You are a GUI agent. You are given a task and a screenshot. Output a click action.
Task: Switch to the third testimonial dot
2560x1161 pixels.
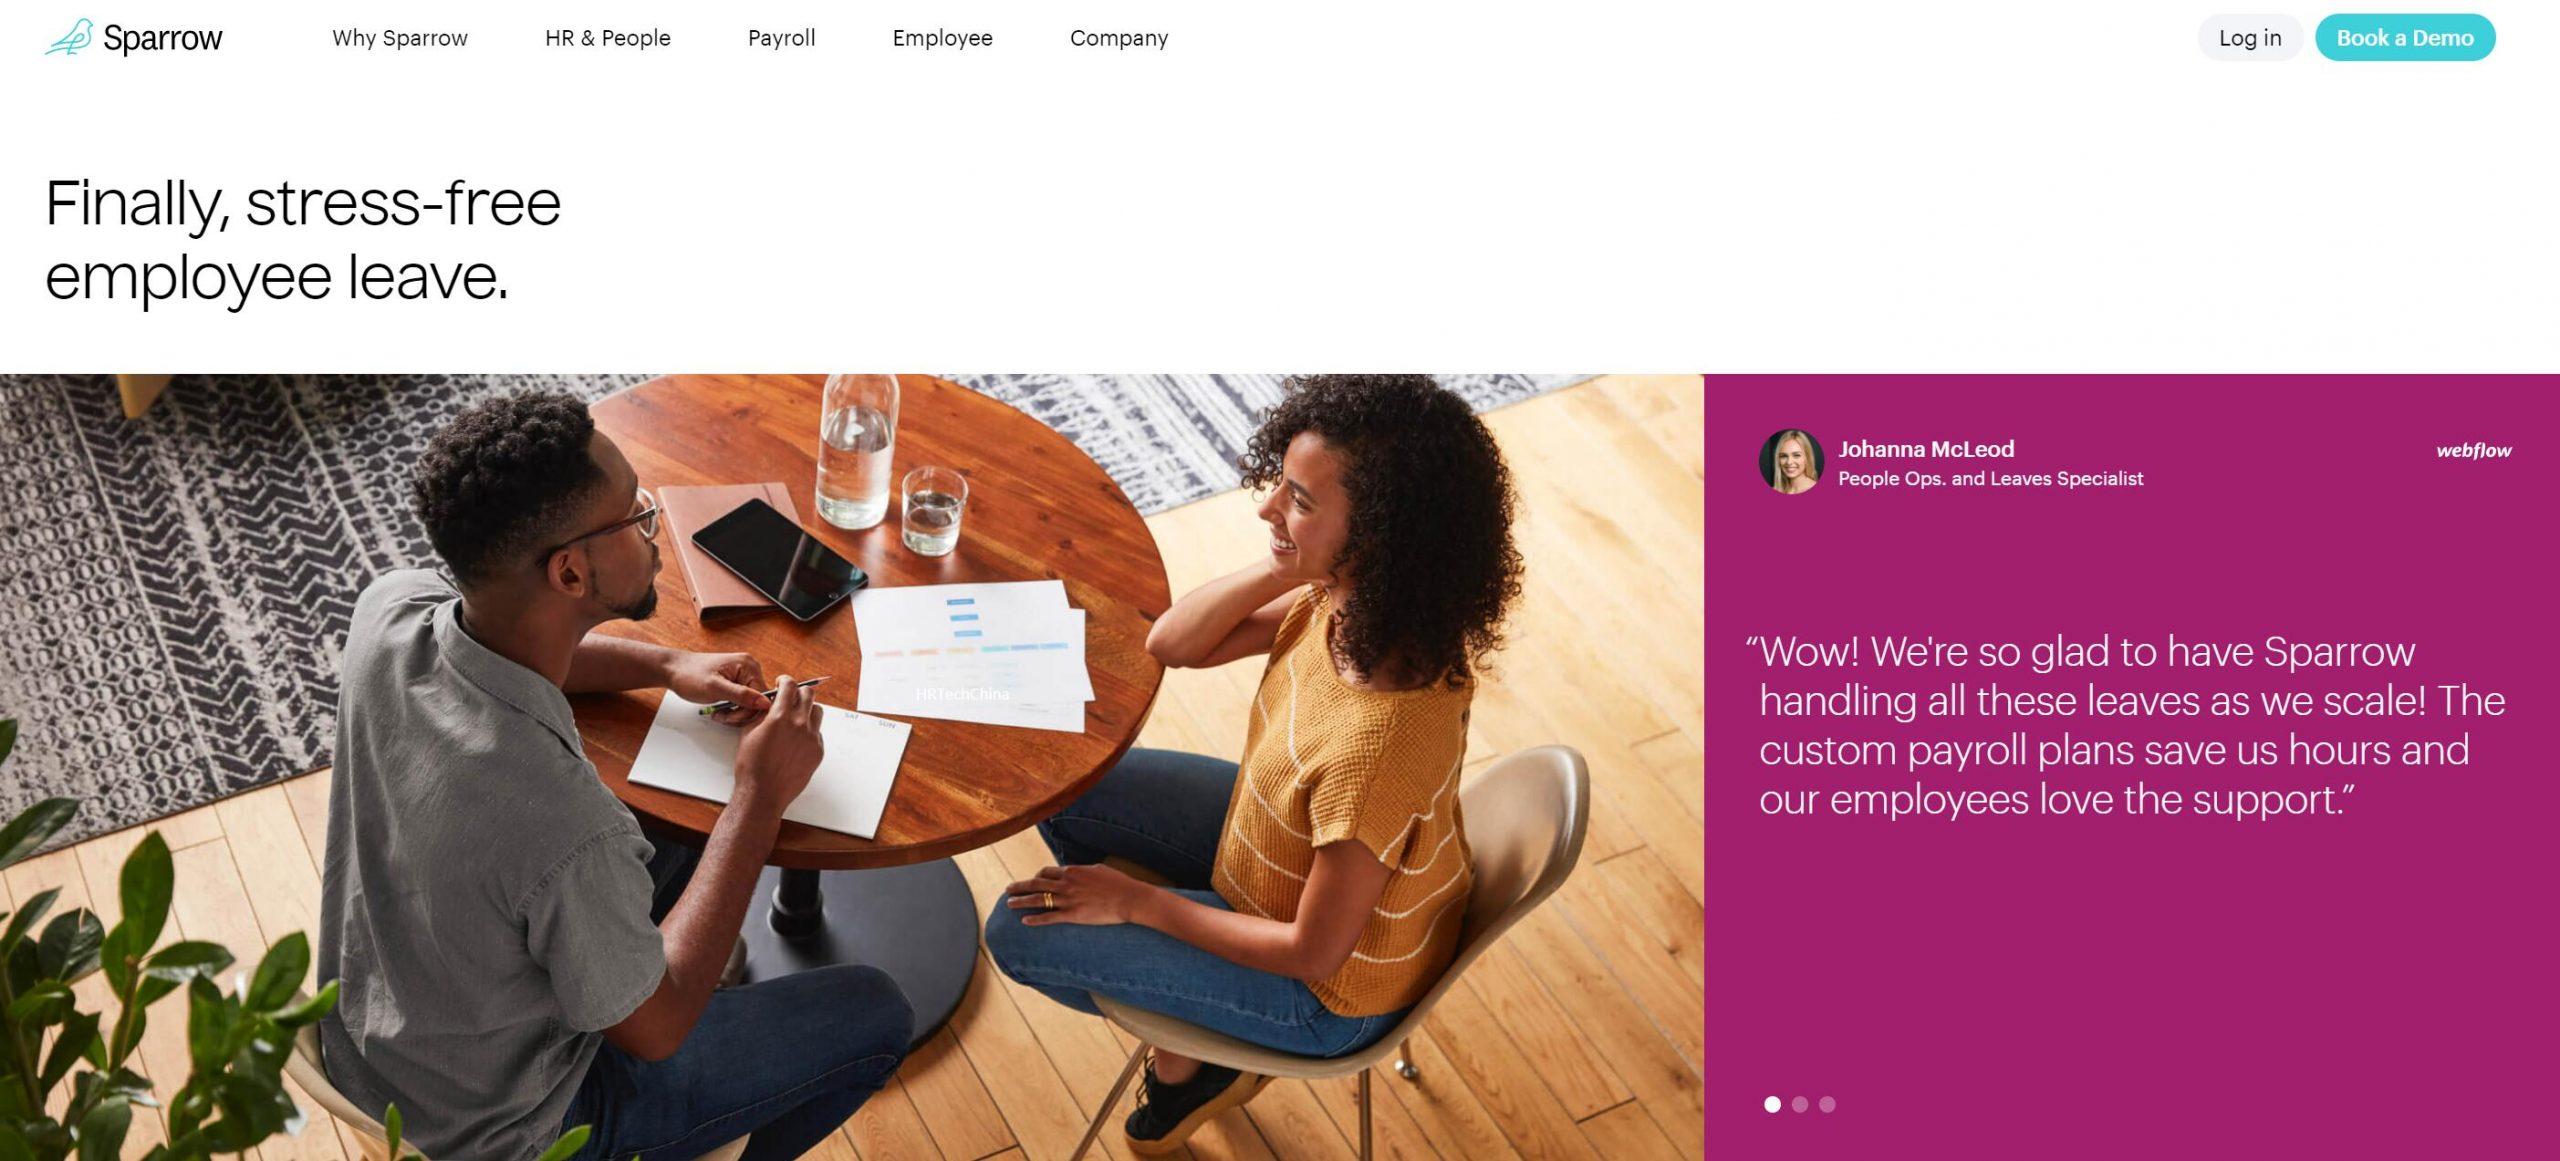(1827, 1104)
